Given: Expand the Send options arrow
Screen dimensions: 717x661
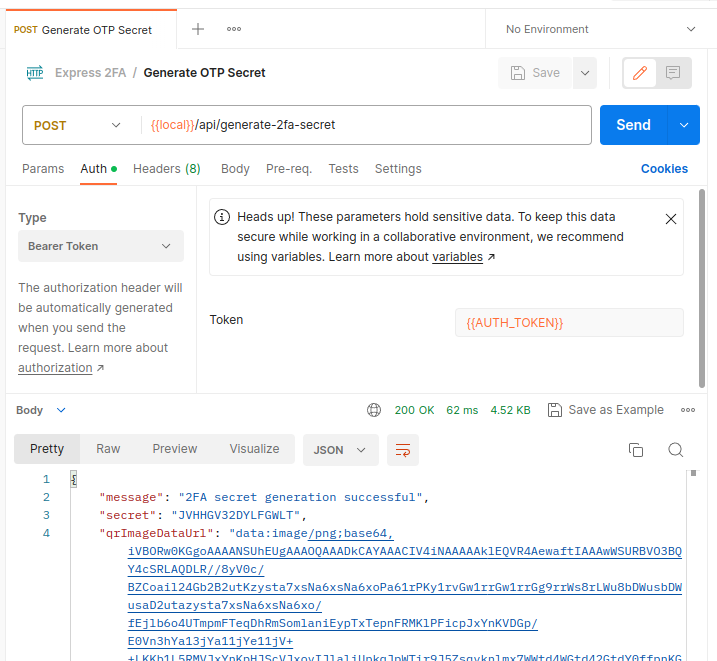Looking at the screenshot, I should point(684,125).
